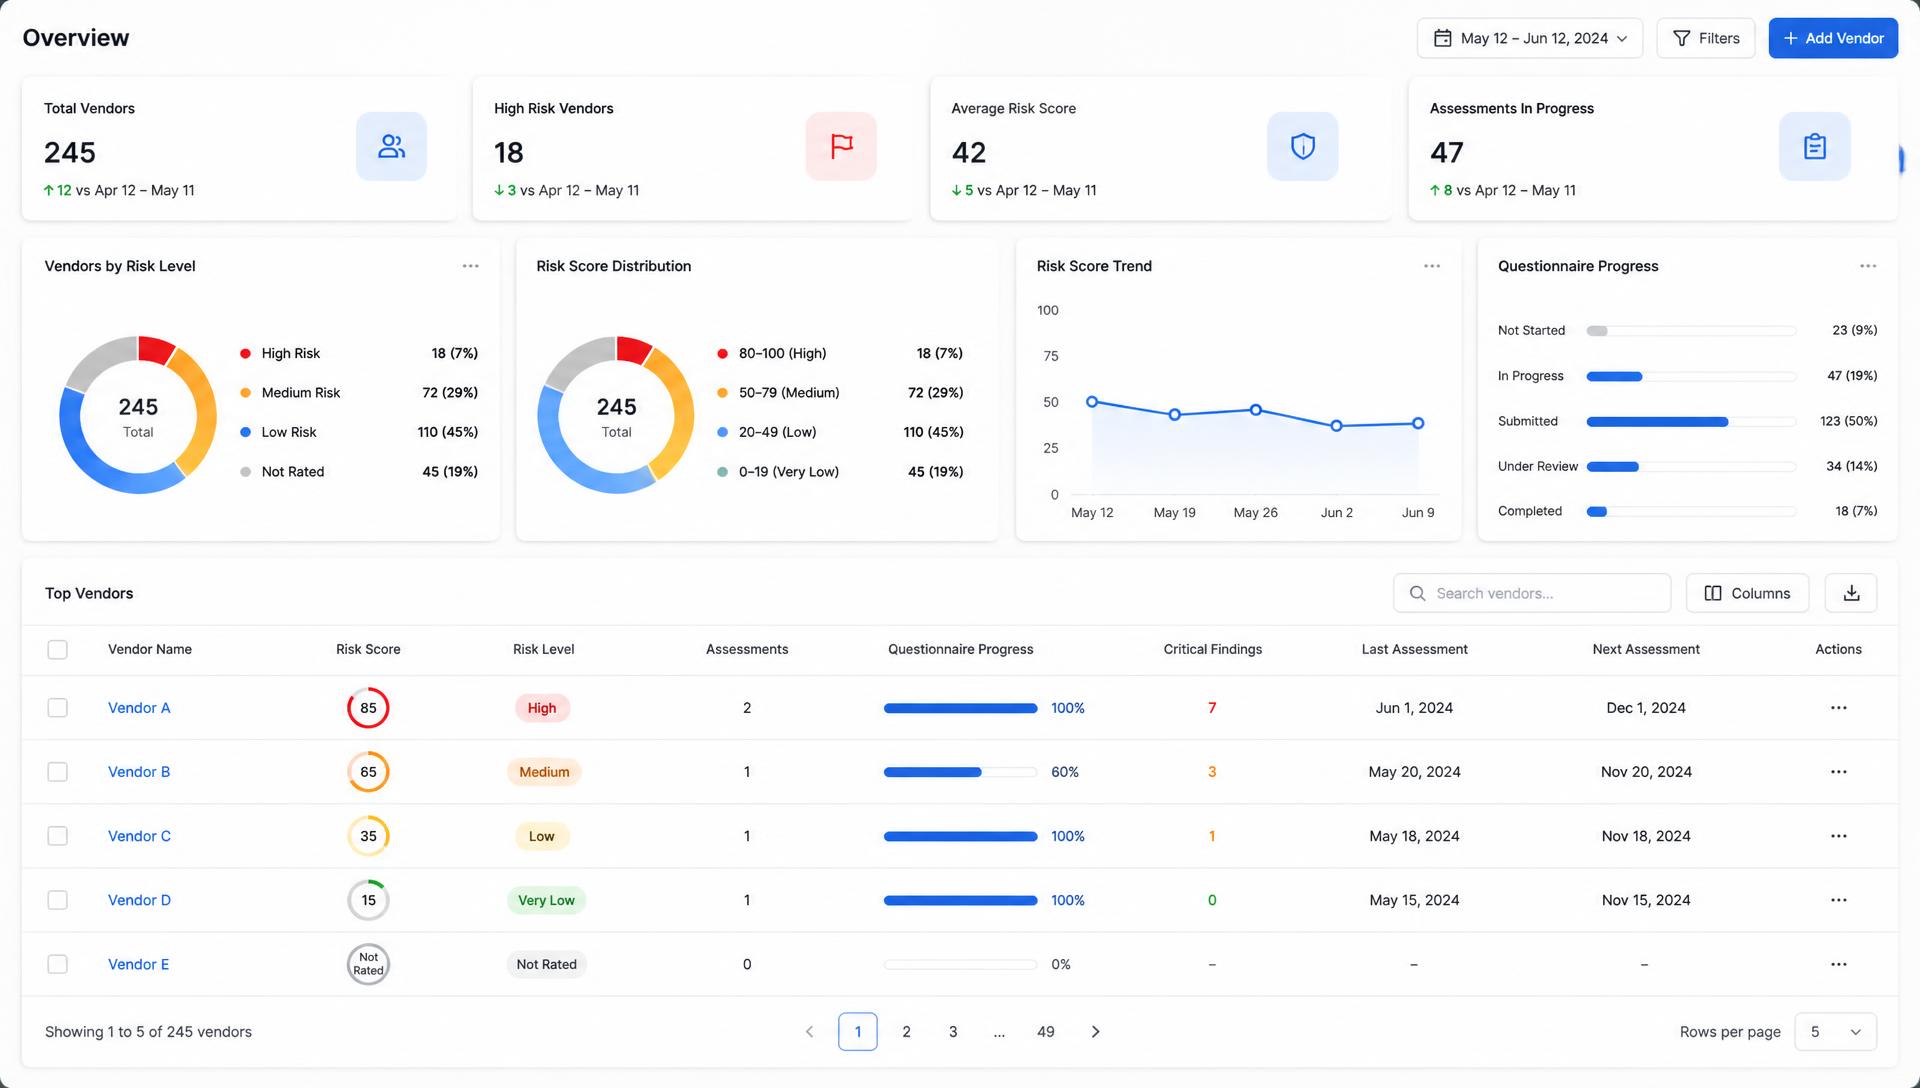Image resolution: width=1920 pixels, height=1088 pixels.
Task: Toggle the select-all vendors checkbox
Action: pos(58,650)
